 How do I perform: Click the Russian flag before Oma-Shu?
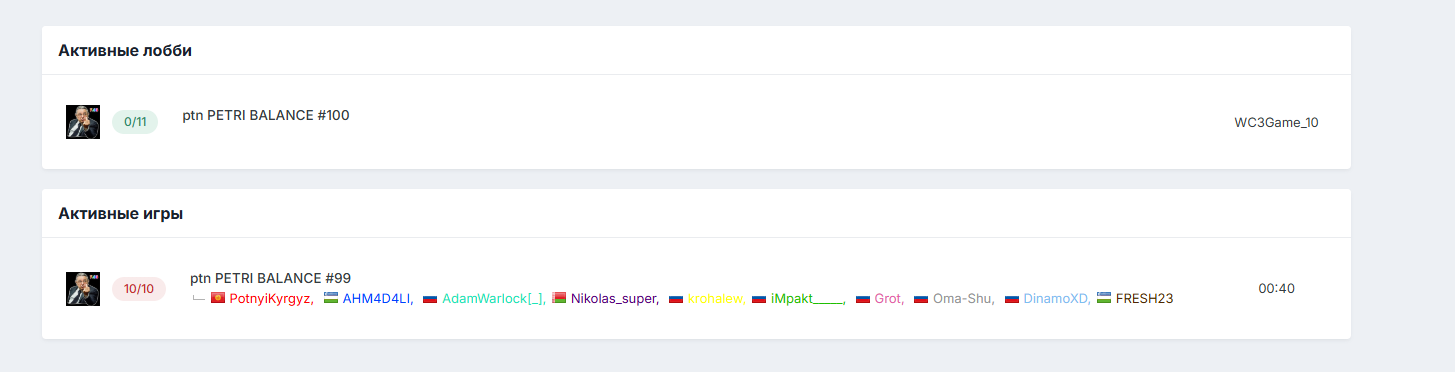921,298
